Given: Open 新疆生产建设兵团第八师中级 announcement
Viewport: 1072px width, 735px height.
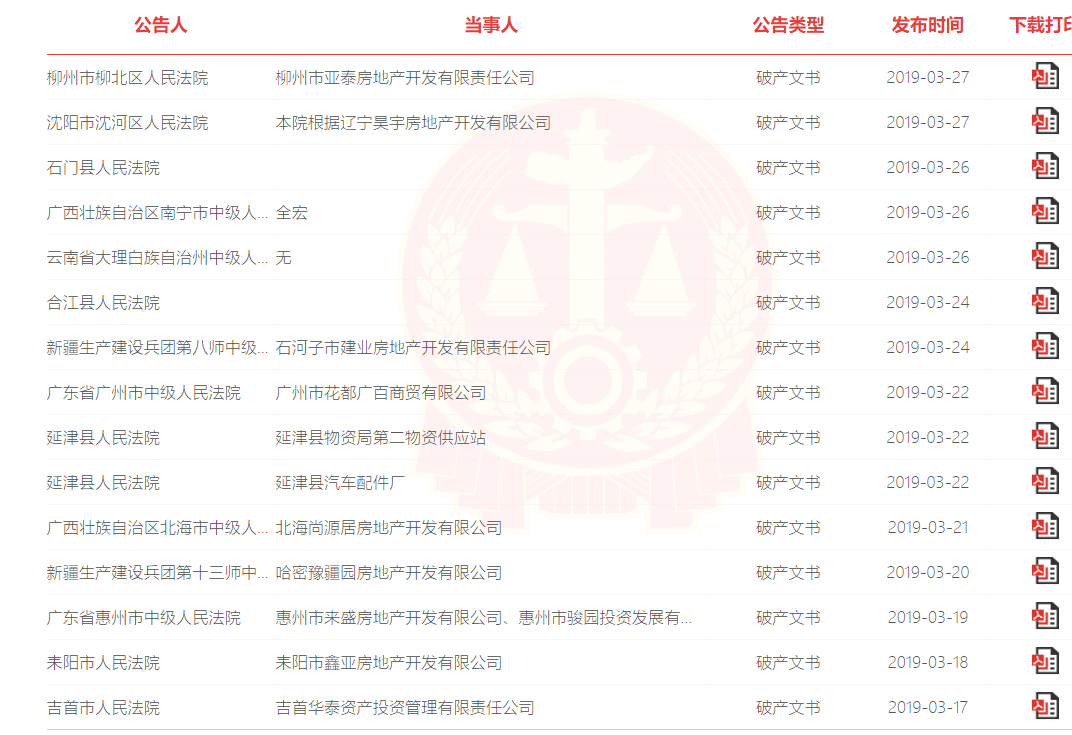Looking at the screenshot, I should [157, 348].
